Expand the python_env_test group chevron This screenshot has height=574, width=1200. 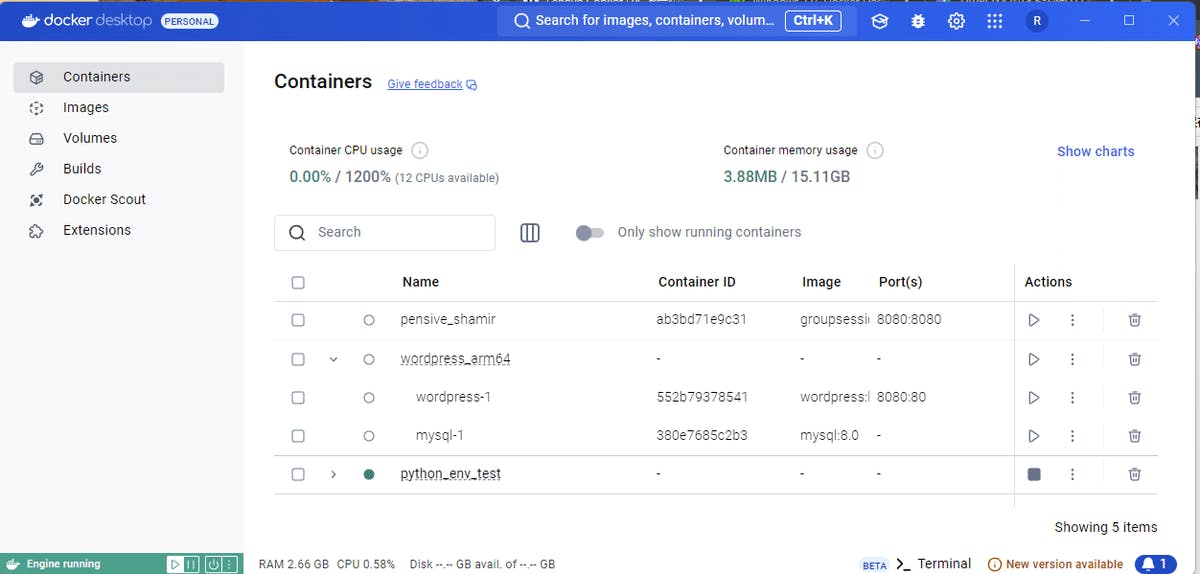click(x=334, y=474)
